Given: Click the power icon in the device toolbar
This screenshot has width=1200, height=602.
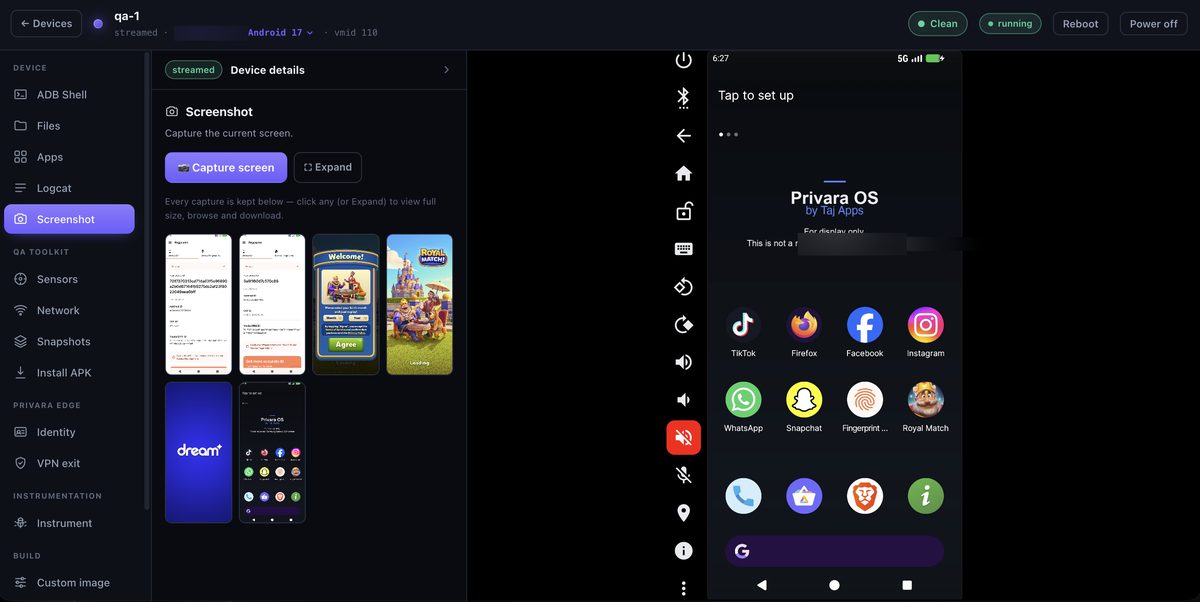Looking at the screenshot, I should pyautogui.click(x=684, y=60).
